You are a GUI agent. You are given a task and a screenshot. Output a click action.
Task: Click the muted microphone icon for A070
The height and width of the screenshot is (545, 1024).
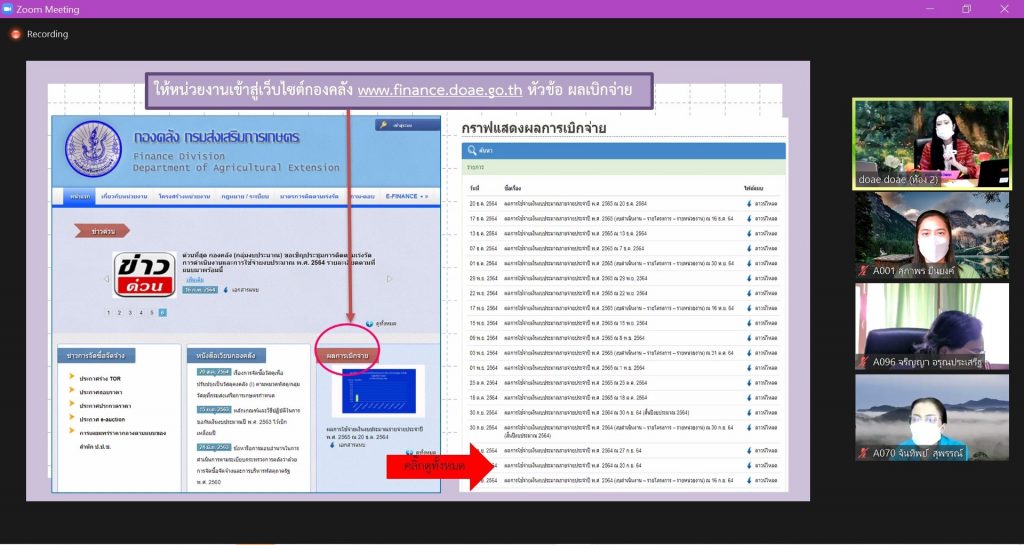[x=865, y=453]
